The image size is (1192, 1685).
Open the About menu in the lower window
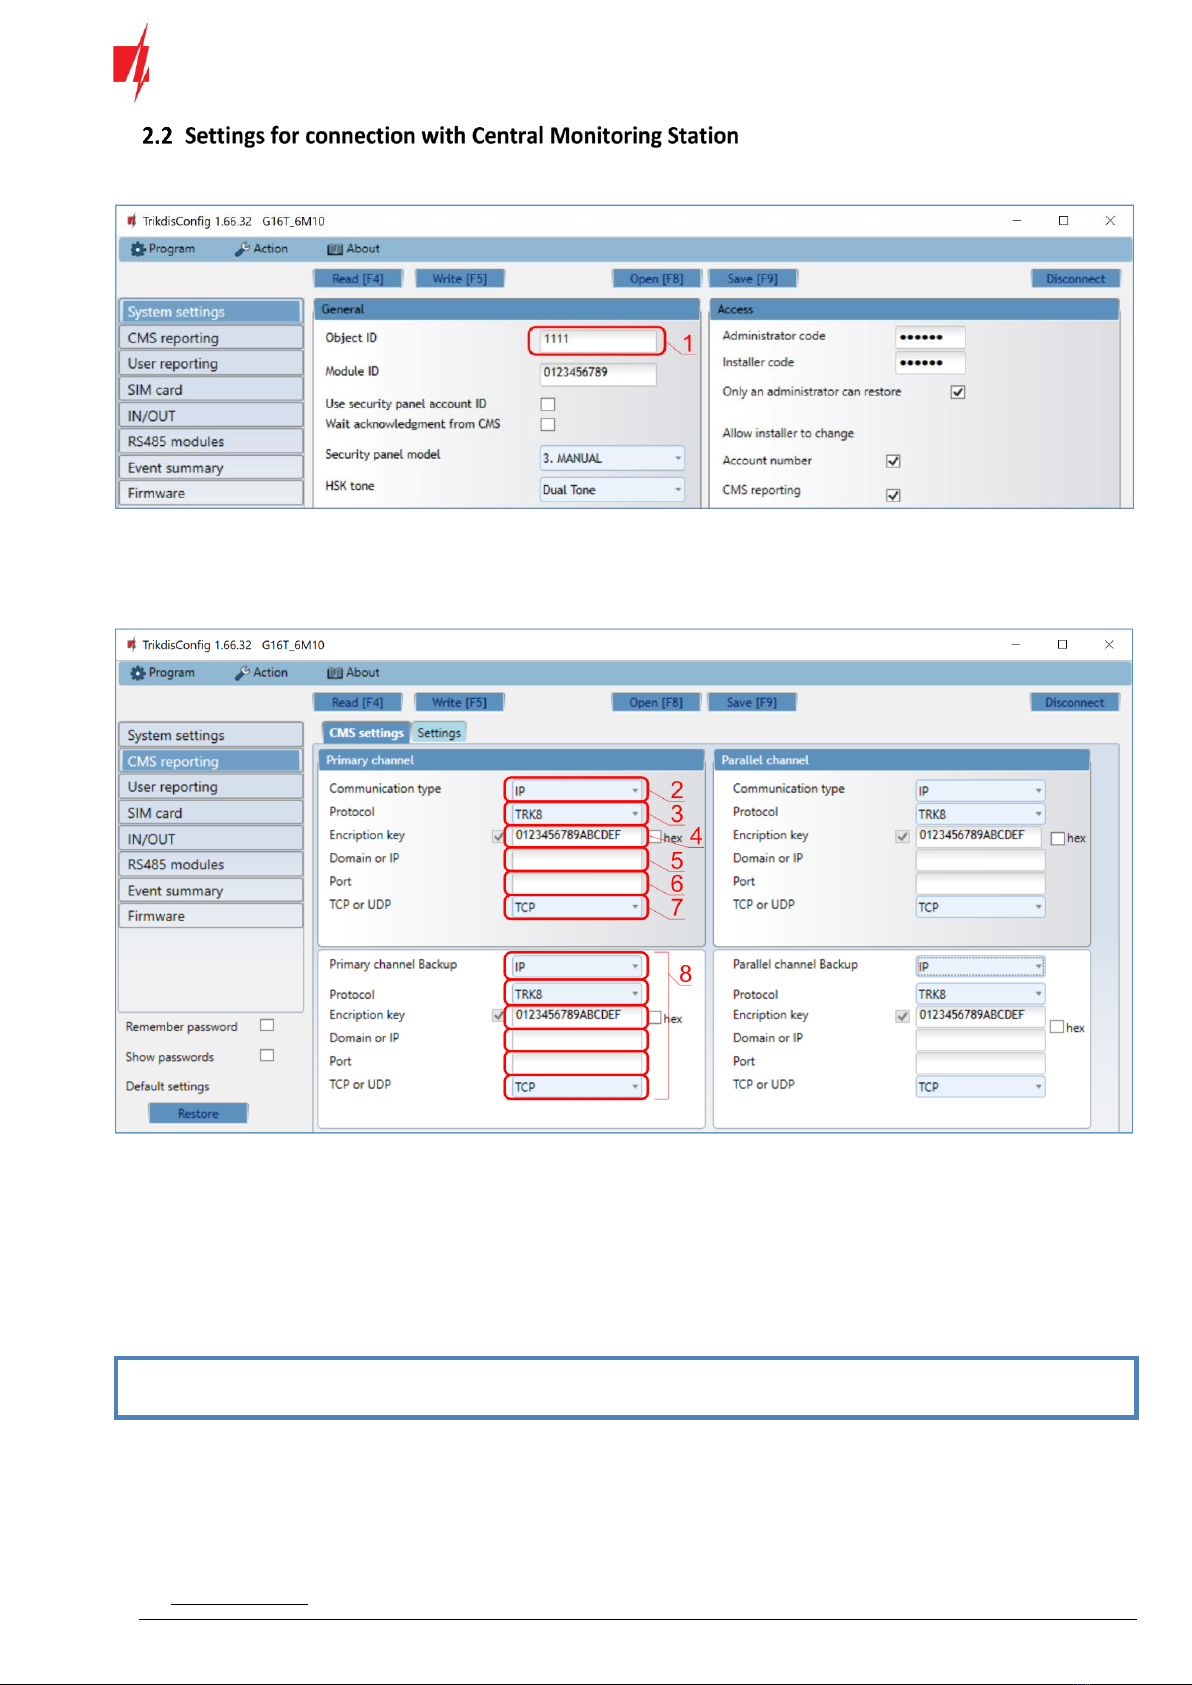point(353,673)
